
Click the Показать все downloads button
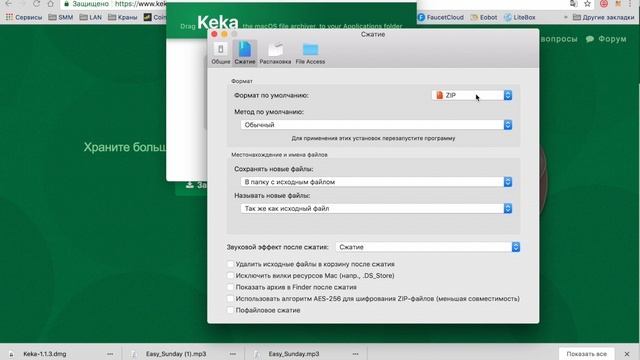(x=586, y=354)
